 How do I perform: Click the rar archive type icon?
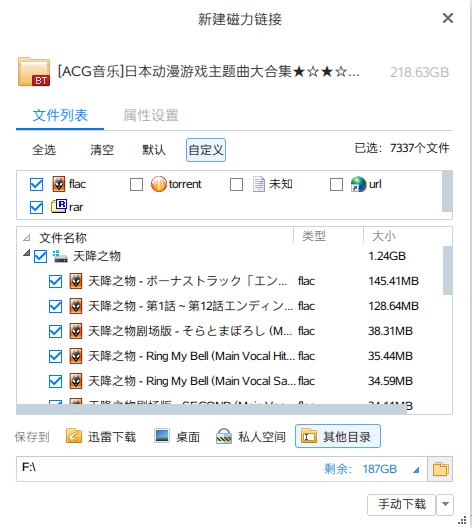tap(59, 206)
